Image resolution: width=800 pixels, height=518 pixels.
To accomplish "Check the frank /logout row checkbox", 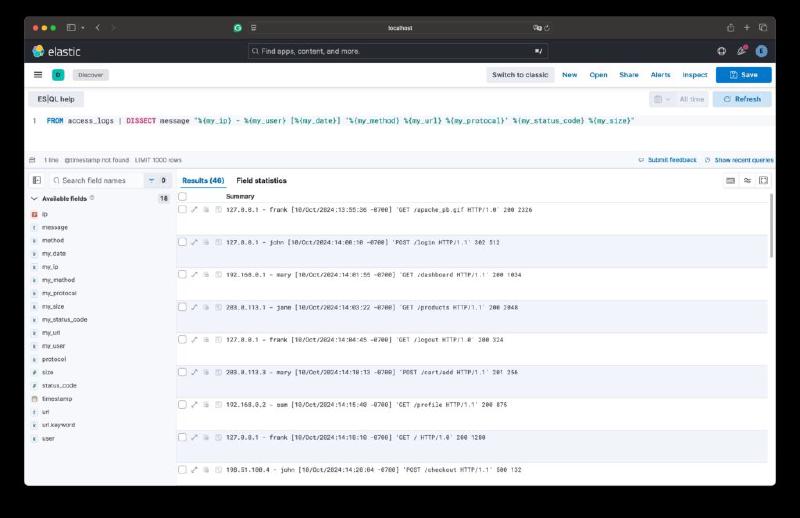I will click(182, 339).
